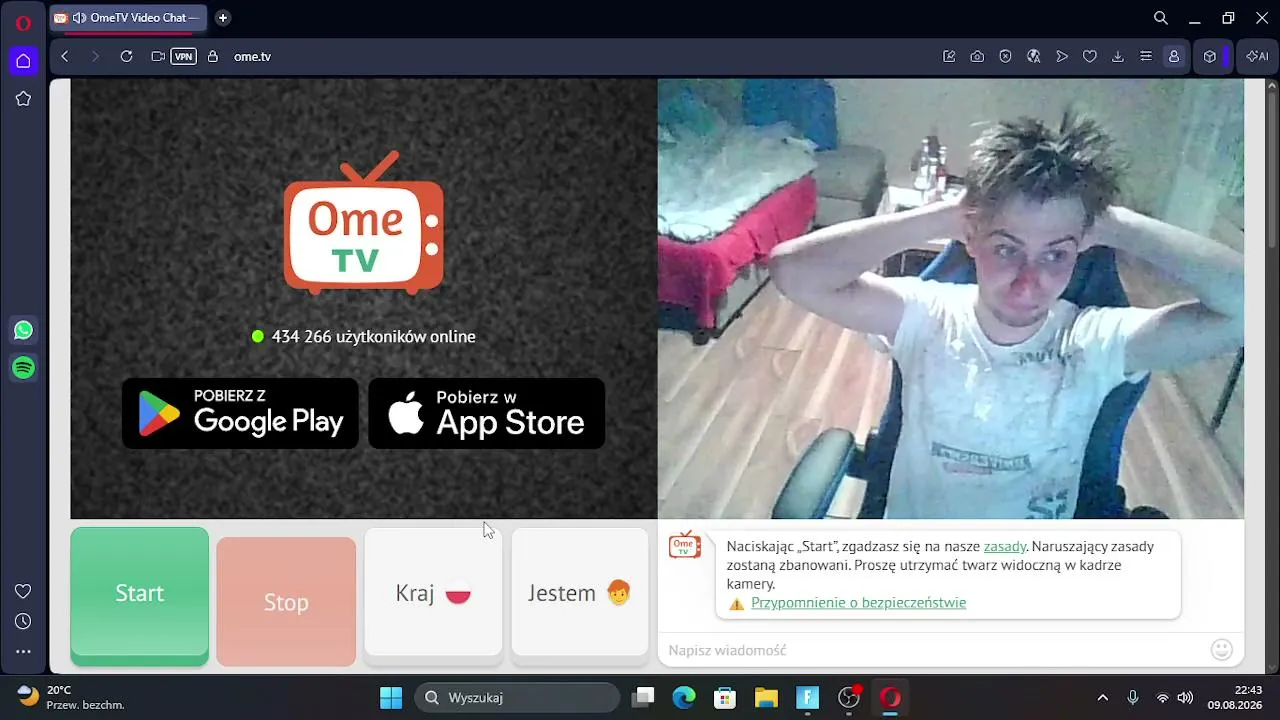
Task: Click the Wyszukaj taskbar search box
Action: (x=517, y=697)
